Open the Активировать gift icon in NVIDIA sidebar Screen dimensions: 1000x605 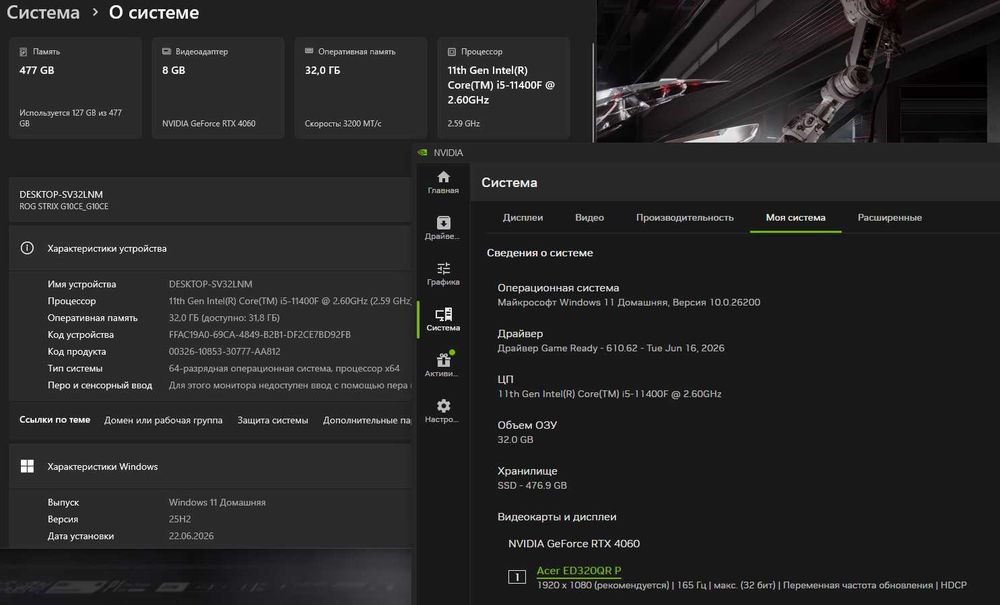pyautogui.click(x=443, y=360)
